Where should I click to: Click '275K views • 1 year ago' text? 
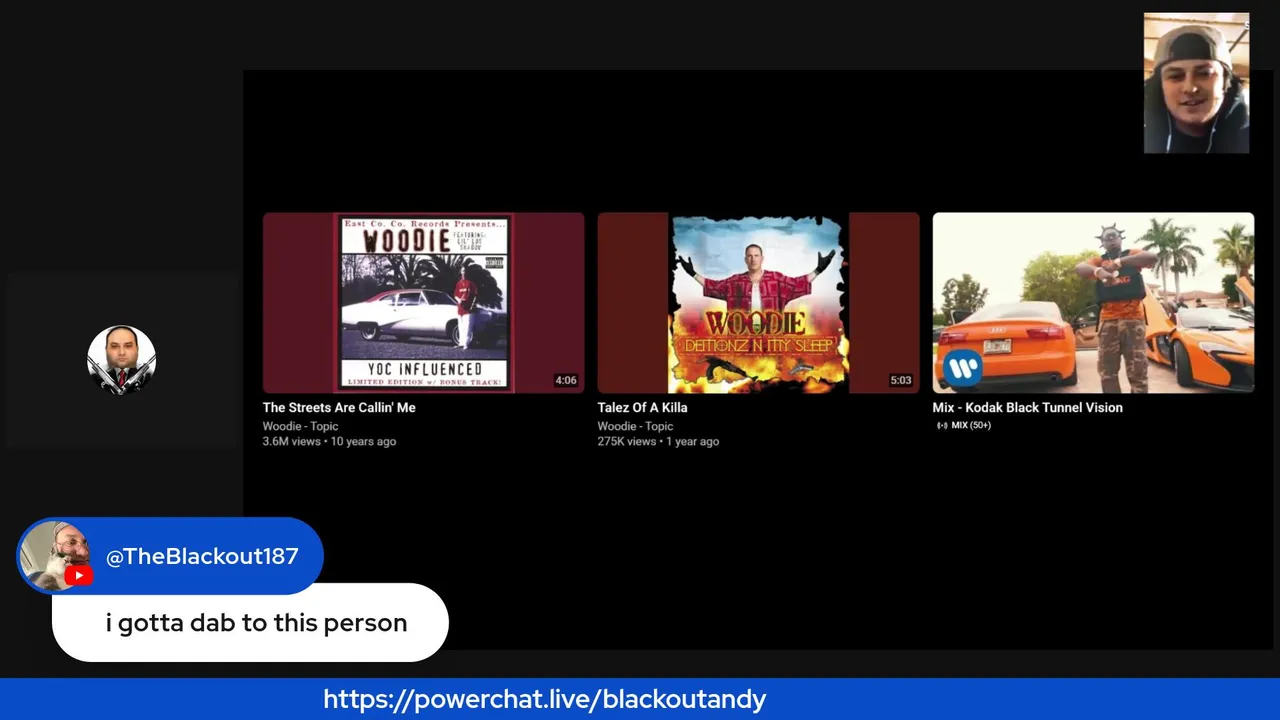(658, 441)
